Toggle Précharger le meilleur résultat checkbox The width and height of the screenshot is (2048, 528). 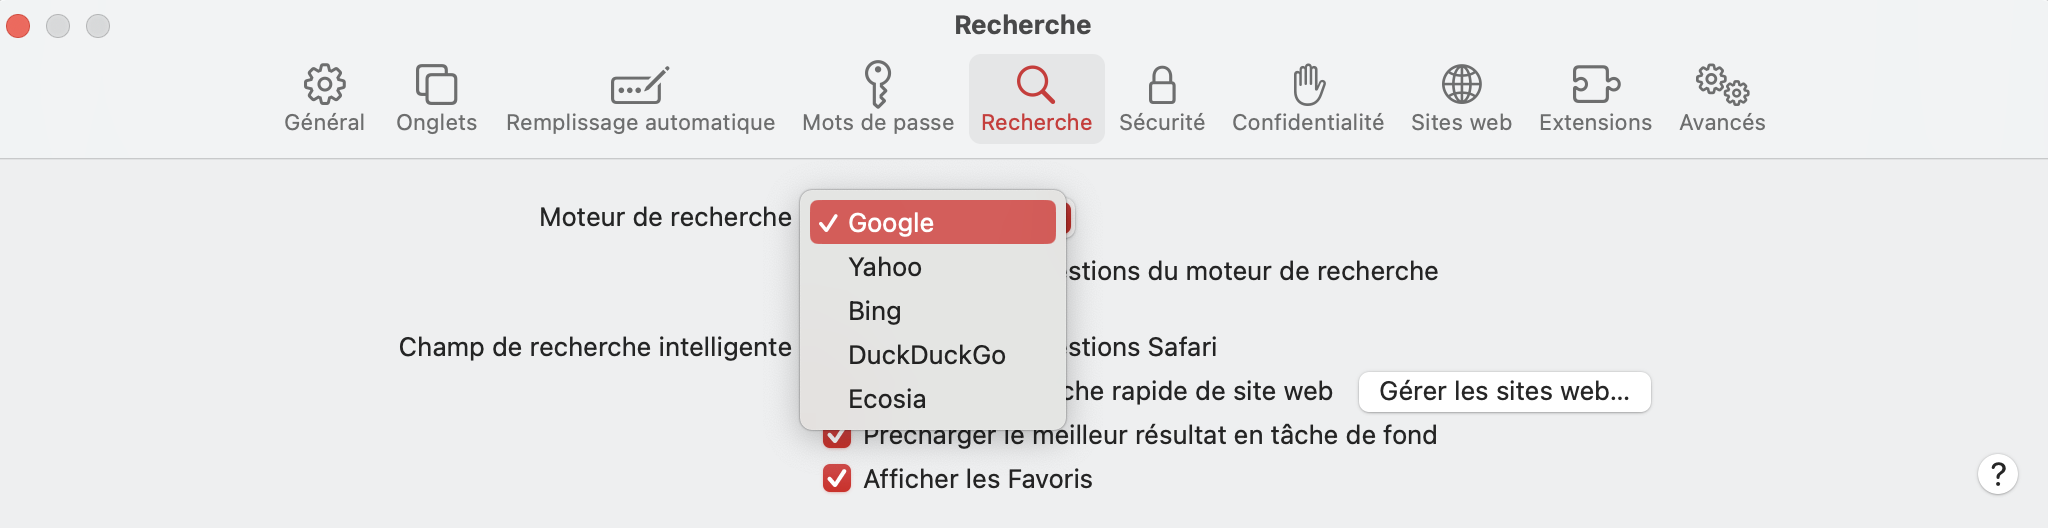[x=837, y=438]
